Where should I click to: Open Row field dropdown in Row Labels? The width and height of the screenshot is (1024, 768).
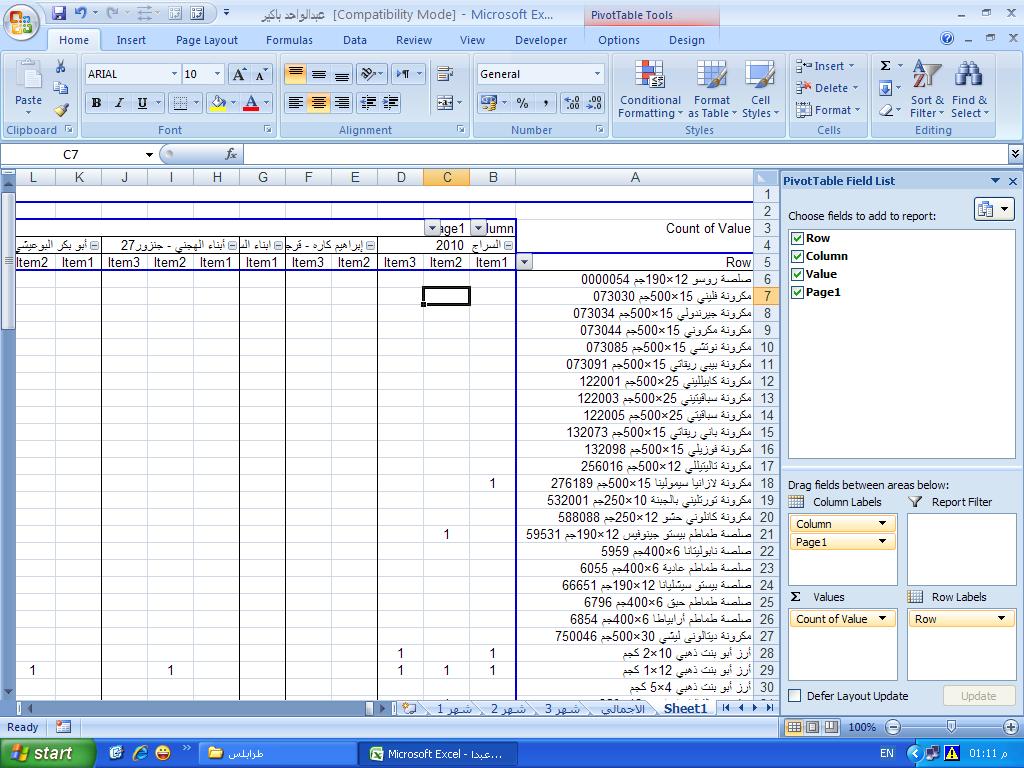pos(1001,618)
